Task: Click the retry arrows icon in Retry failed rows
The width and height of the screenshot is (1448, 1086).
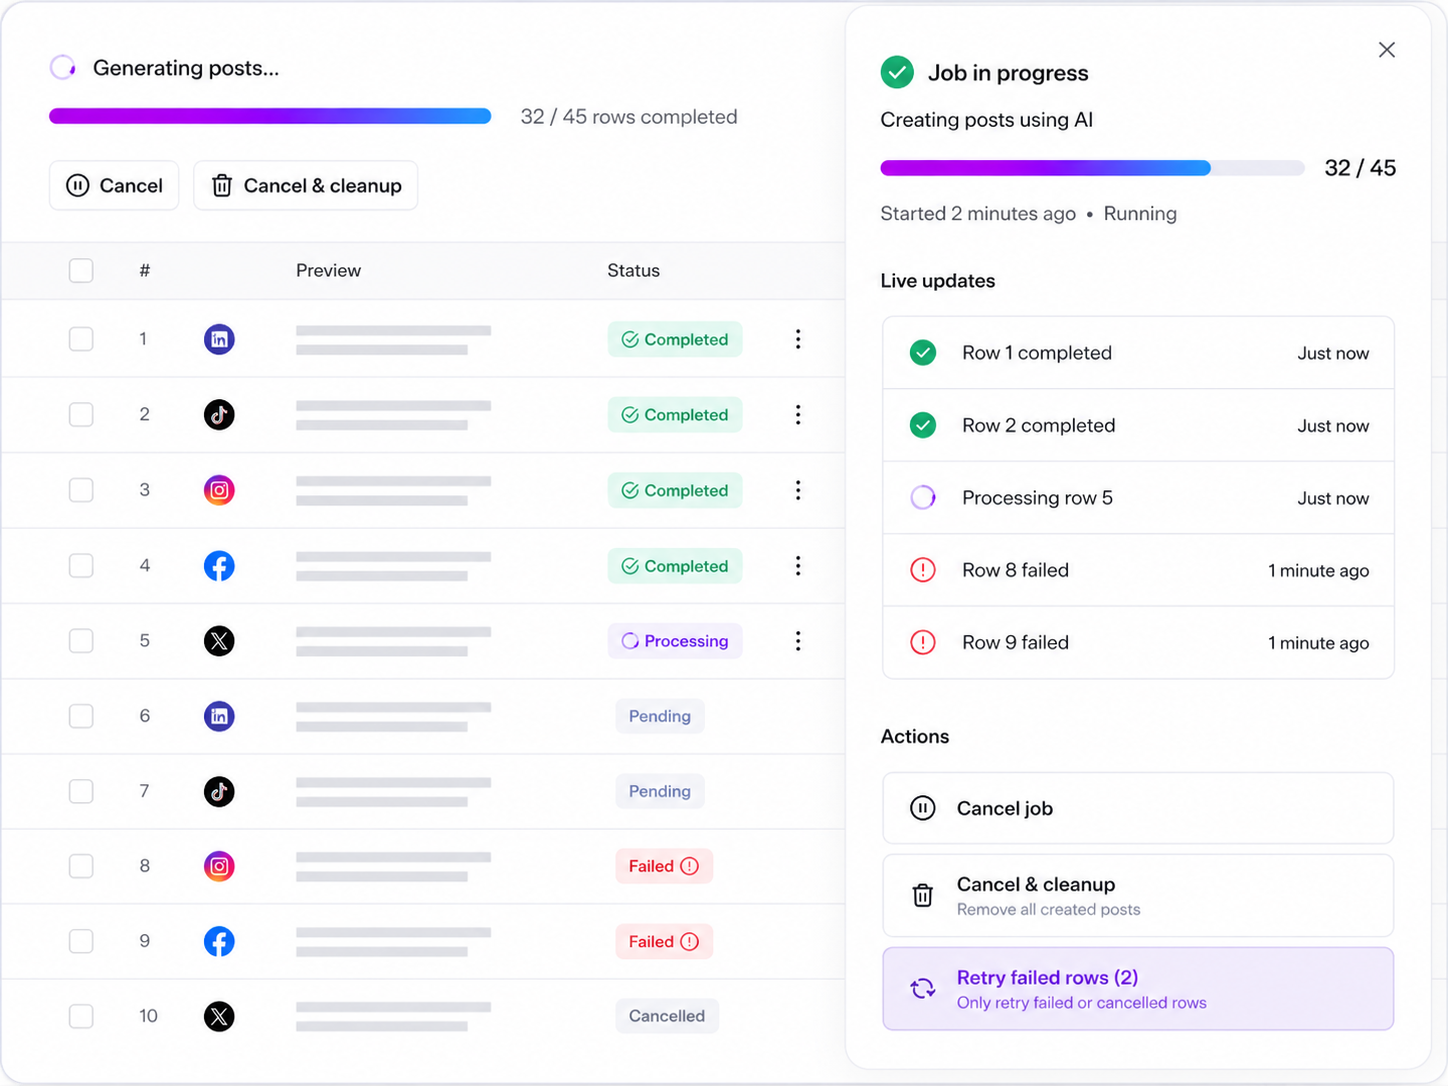Action: (x=923, y=988)
